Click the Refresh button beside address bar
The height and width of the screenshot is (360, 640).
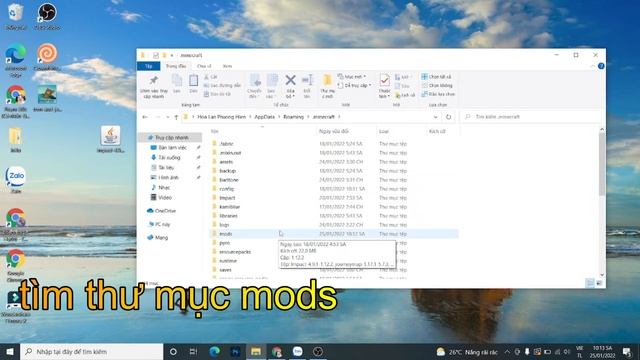pyautogui.click(x=449, y=117)
